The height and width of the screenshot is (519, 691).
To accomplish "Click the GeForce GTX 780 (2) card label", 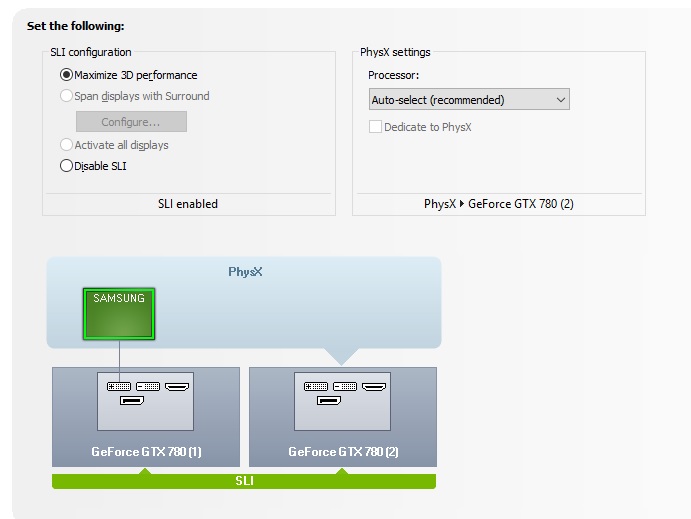I will pyautogui.click(x=343, y=452).
